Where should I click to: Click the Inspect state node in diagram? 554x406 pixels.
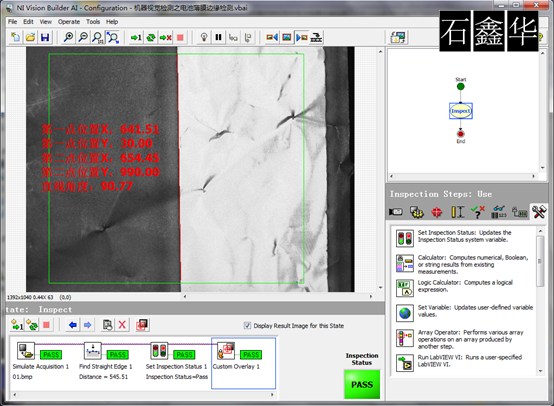(461, 111)
